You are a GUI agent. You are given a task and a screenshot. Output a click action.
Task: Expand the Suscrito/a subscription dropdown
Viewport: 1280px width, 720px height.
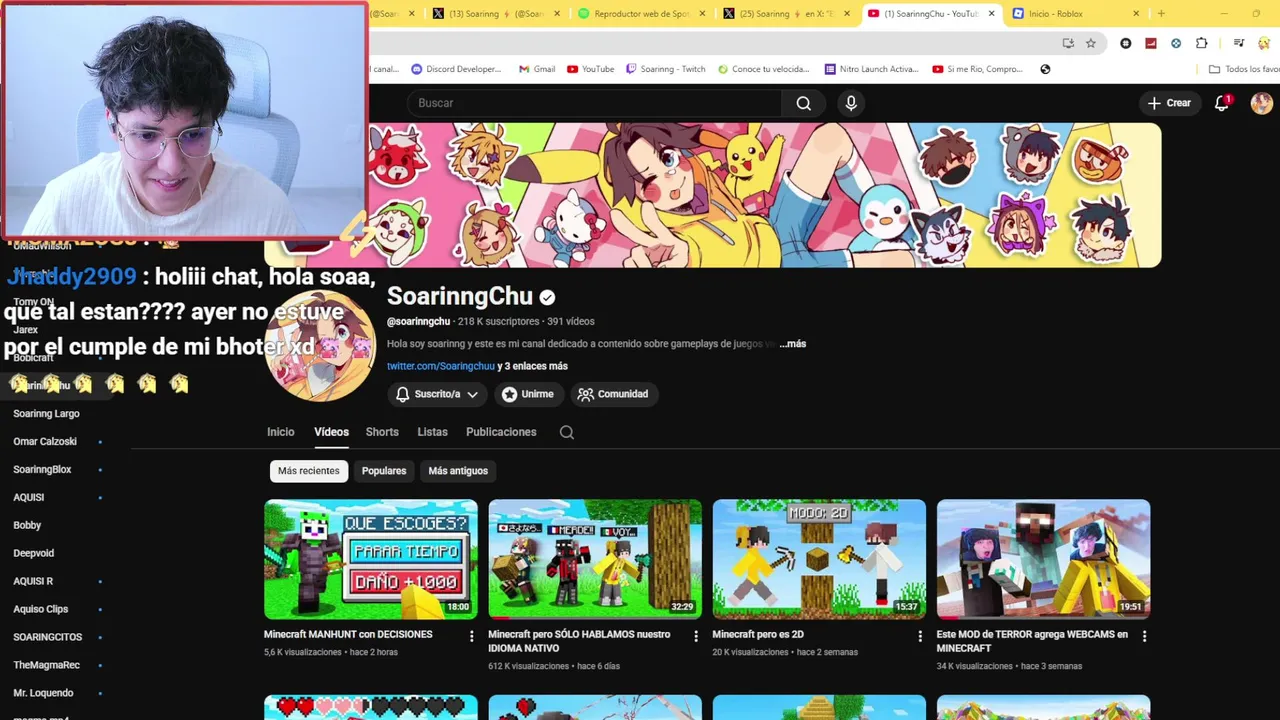pyautogui.click(x=437, y=394)
